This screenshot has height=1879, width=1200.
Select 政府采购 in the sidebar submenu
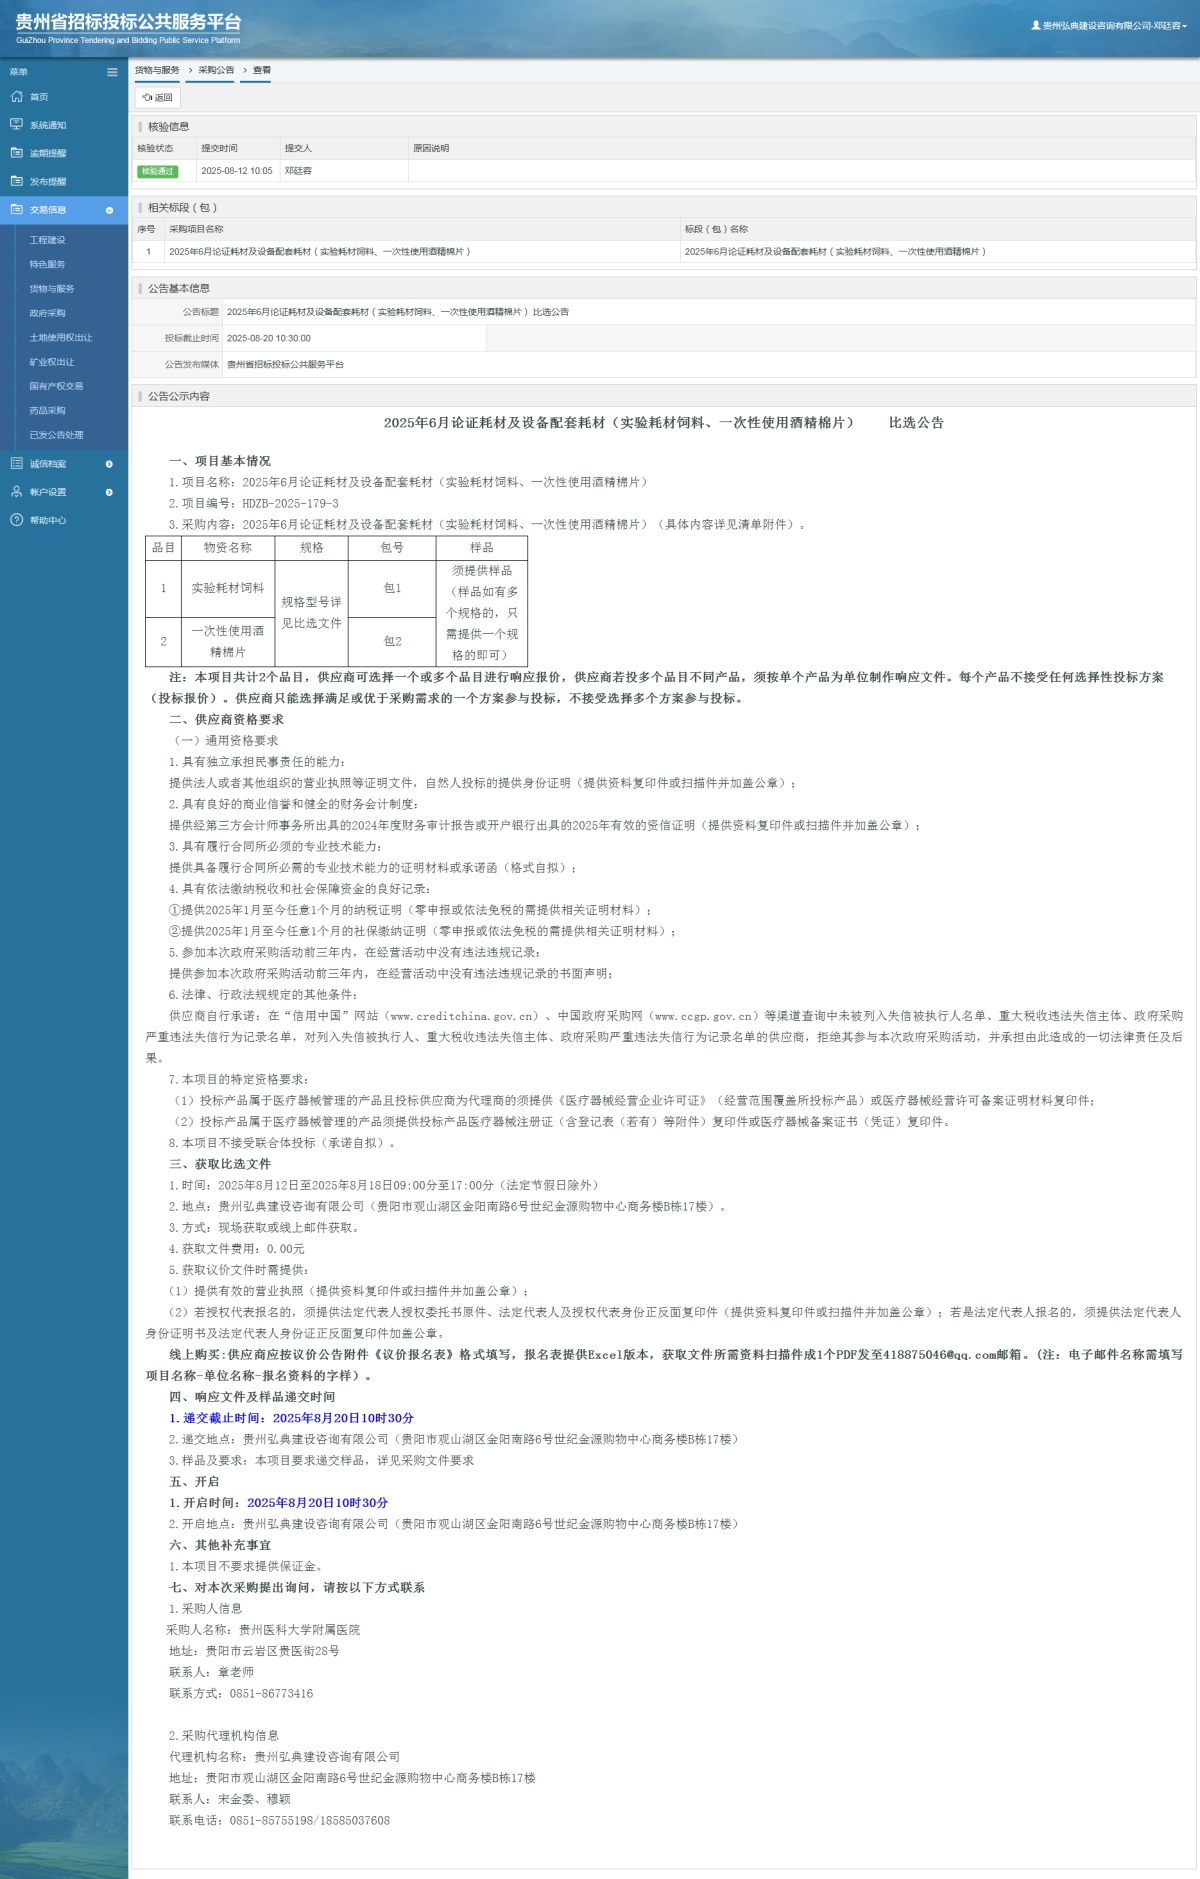coord(47,313)
